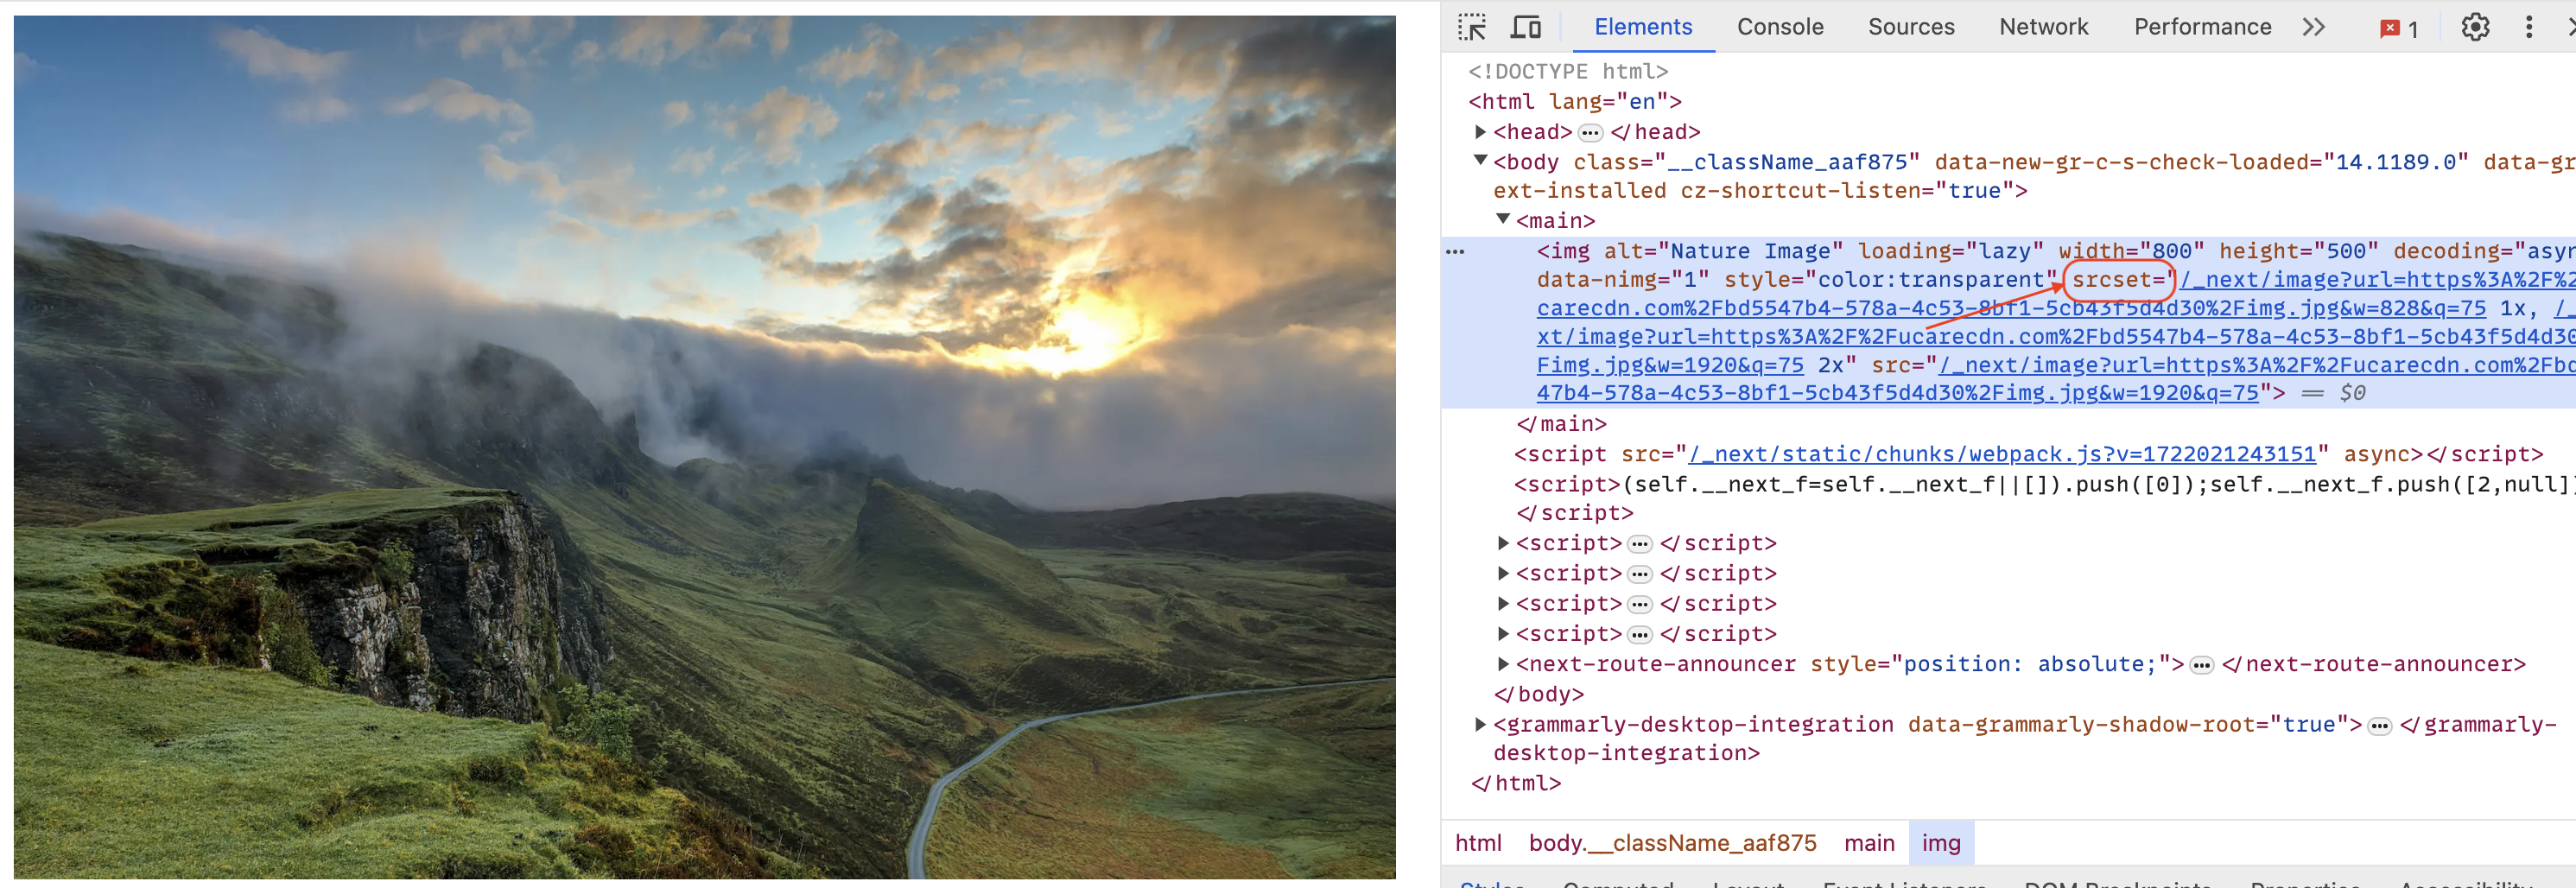
Task: Open the customize DevTools three-dot menu
Action: 2529,27
